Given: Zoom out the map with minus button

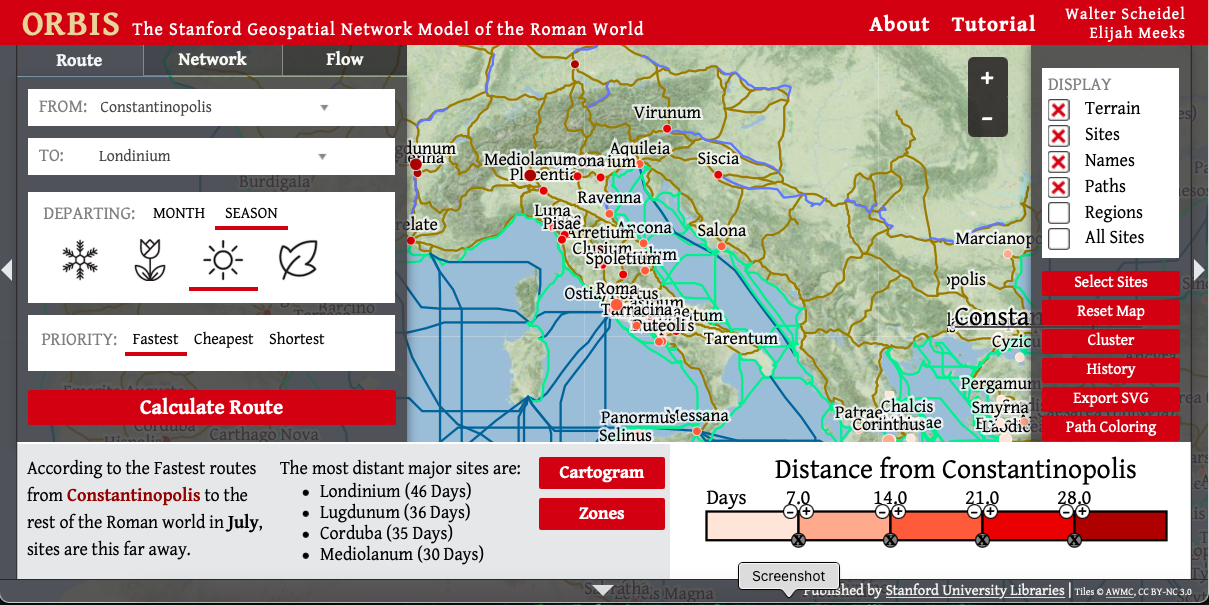Looking at the screenshot, I should [987, 118].
